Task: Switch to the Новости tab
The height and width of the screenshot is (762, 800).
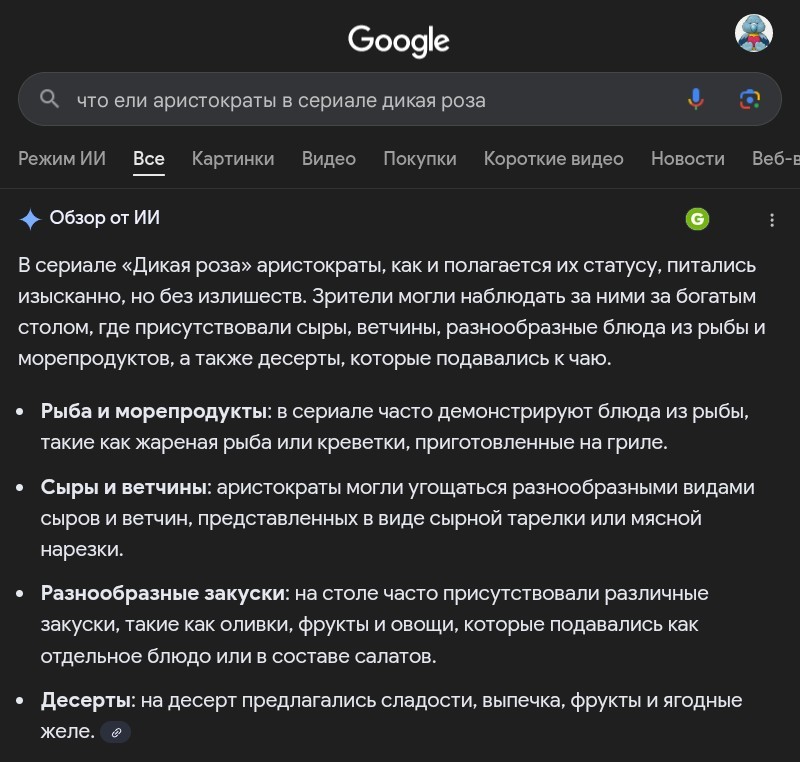Action: tap(687, 159)
